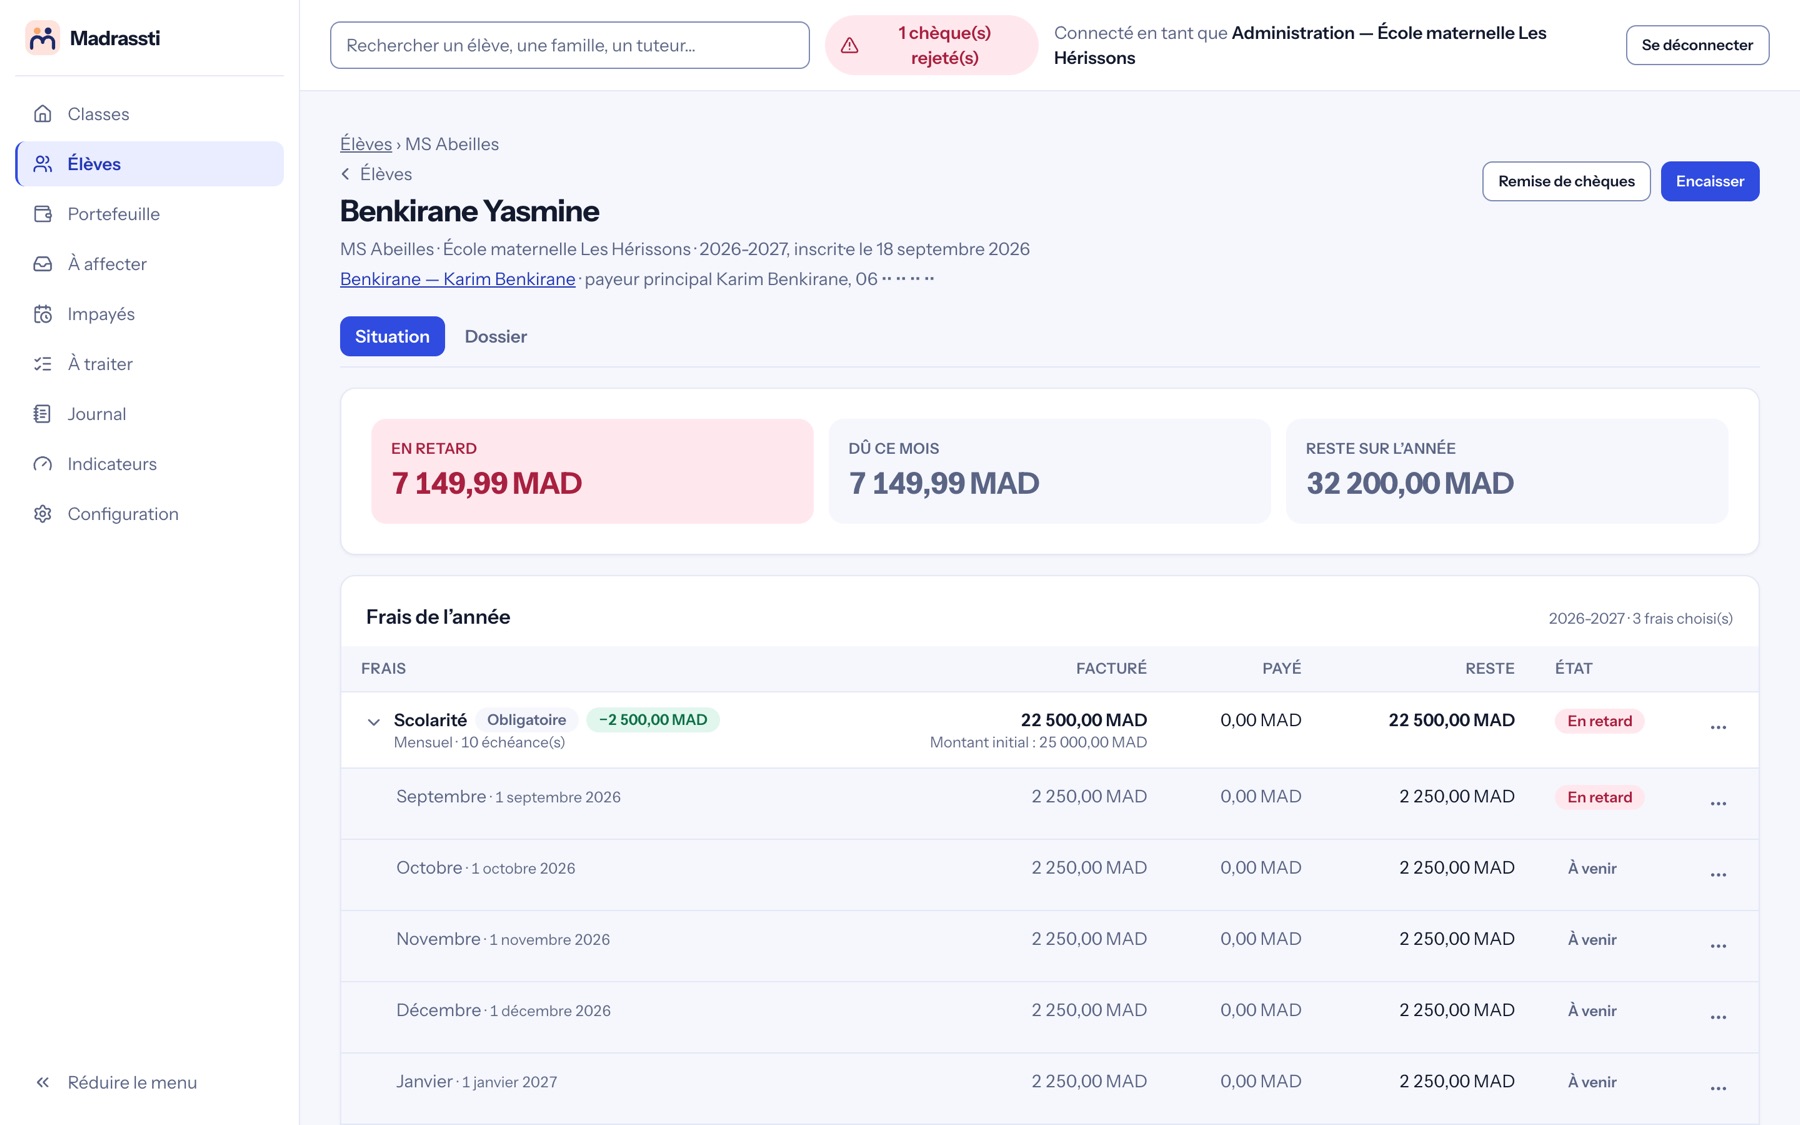Click the À traiter checklist icon
Viewport: 1800px width, 1125px height.
click(x=42, y=364)
